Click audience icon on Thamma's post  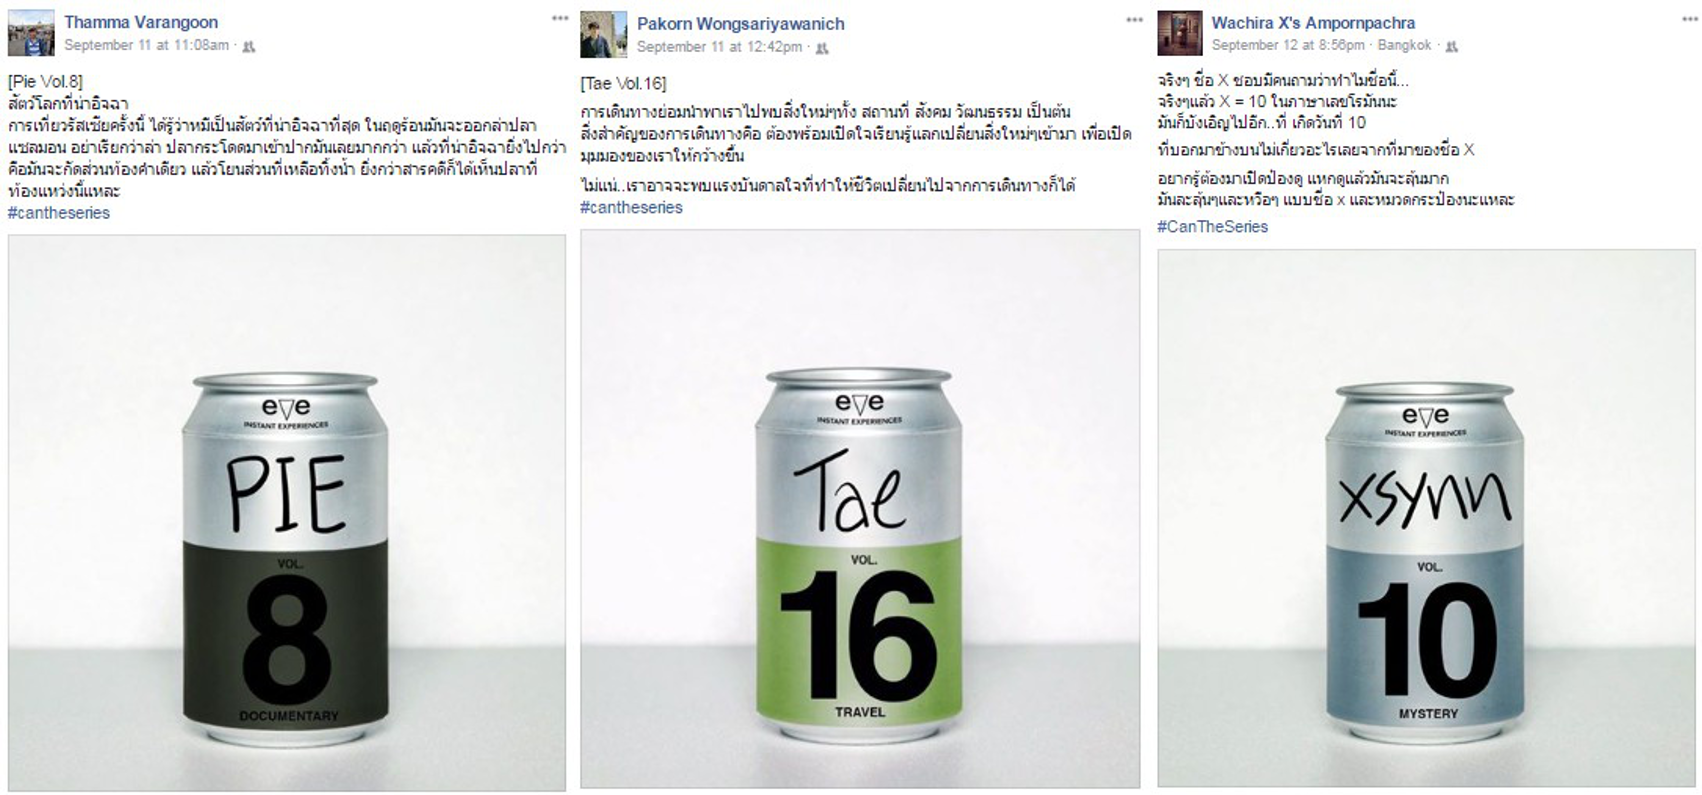[249, 46]
